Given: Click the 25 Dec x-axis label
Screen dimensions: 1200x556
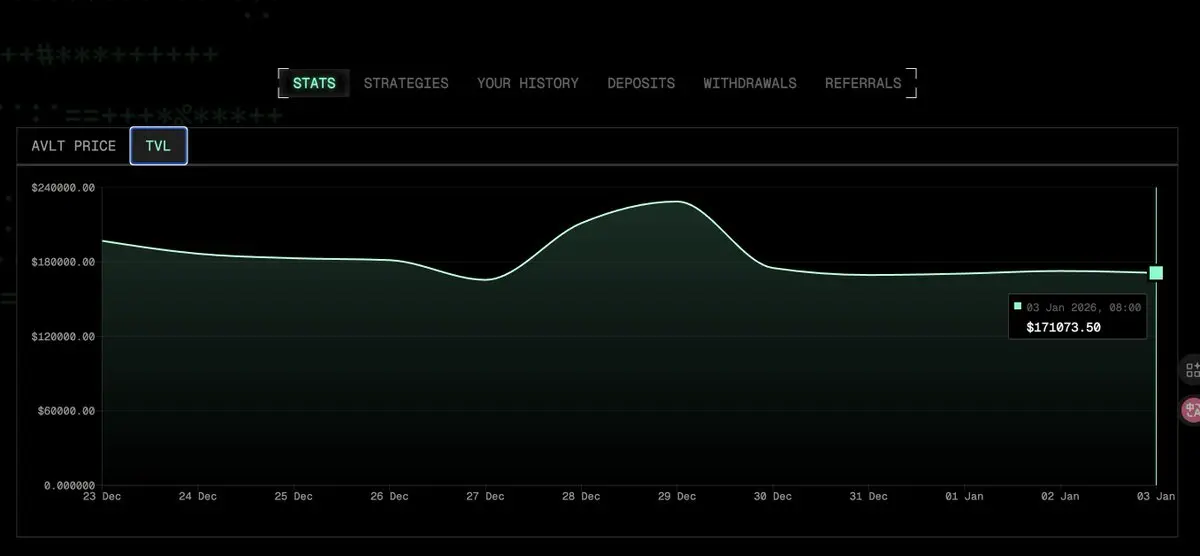Looking at the screenshot, I should coord(293,496).
